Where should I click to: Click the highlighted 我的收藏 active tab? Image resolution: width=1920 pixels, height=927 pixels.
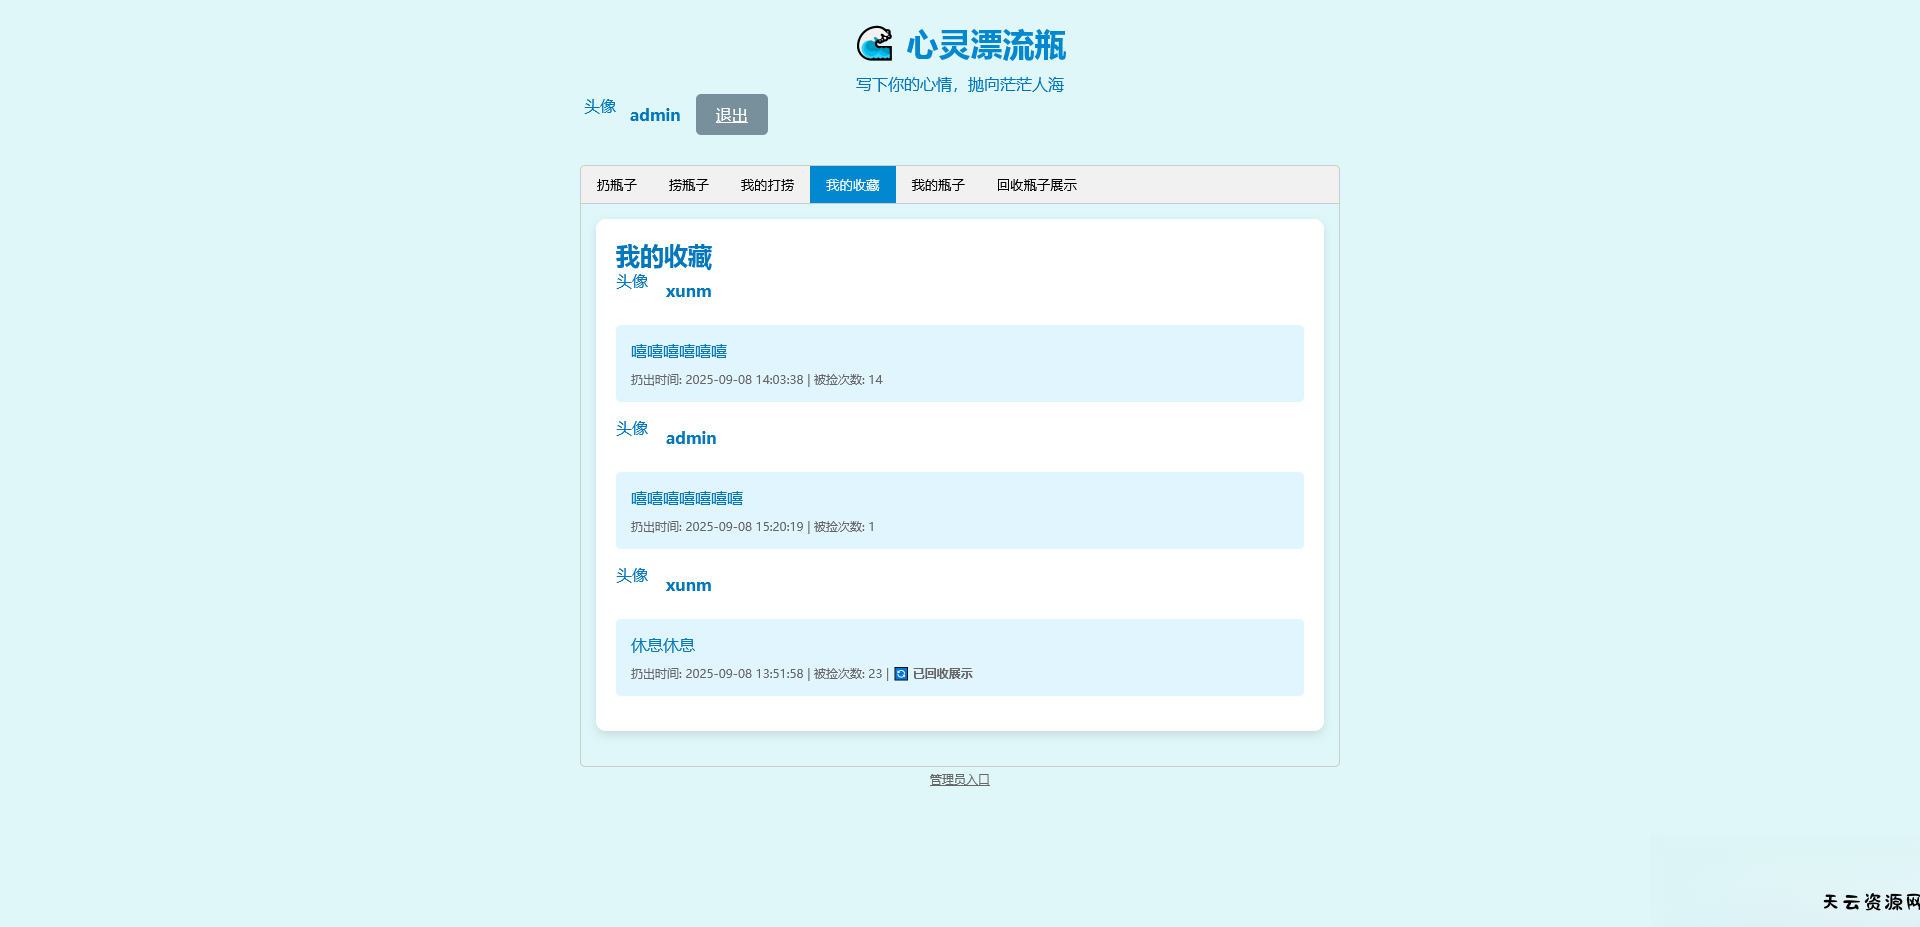coord(852,184)
